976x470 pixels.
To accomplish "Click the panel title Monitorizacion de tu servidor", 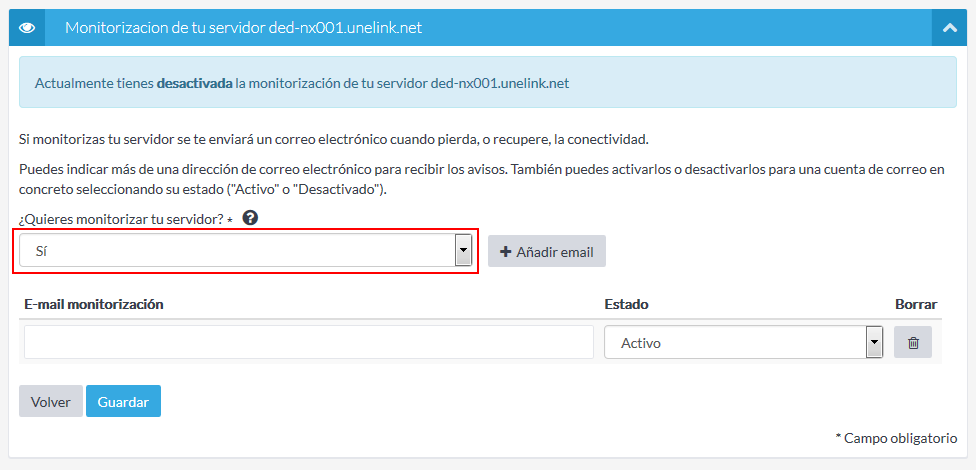I will coord(243,28).
